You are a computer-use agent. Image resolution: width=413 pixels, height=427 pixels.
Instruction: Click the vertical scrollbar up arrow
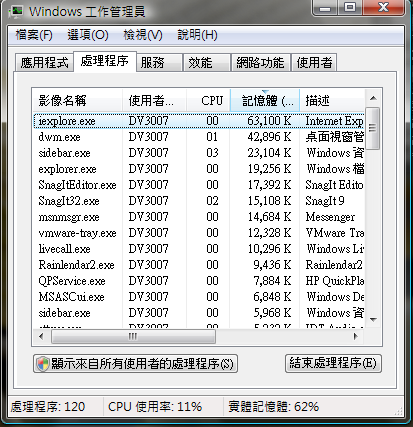click(x=373, y=98)
